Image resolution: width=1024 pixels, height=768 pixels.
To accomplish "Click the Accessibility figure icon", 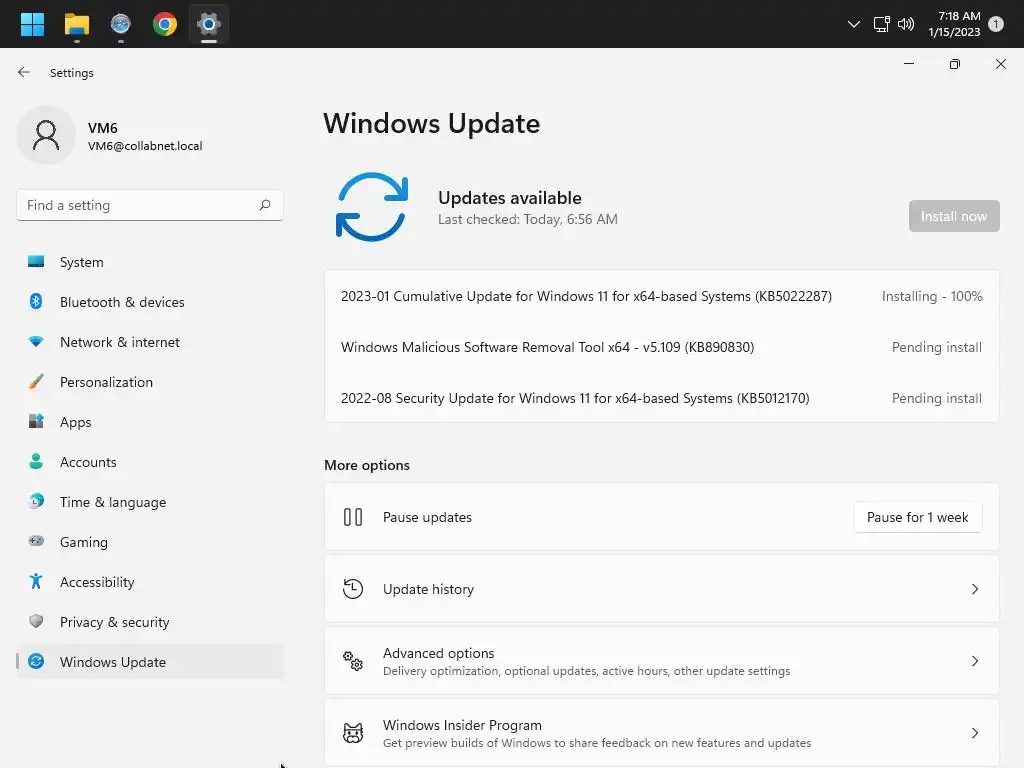I will (36, 581).
